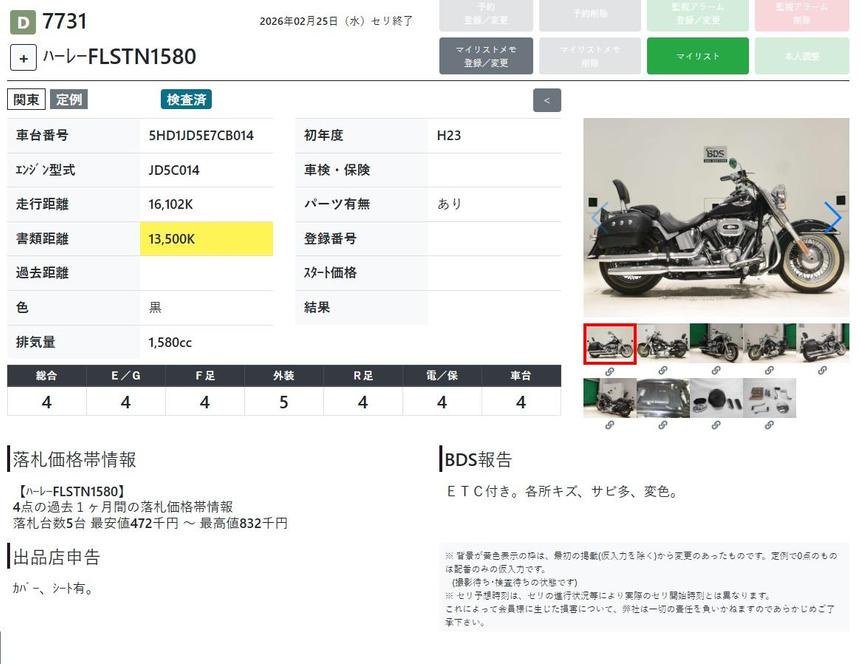Open the green マイリスト button
The width and height of the screenshot is (860, 664).
coord(697,56)
